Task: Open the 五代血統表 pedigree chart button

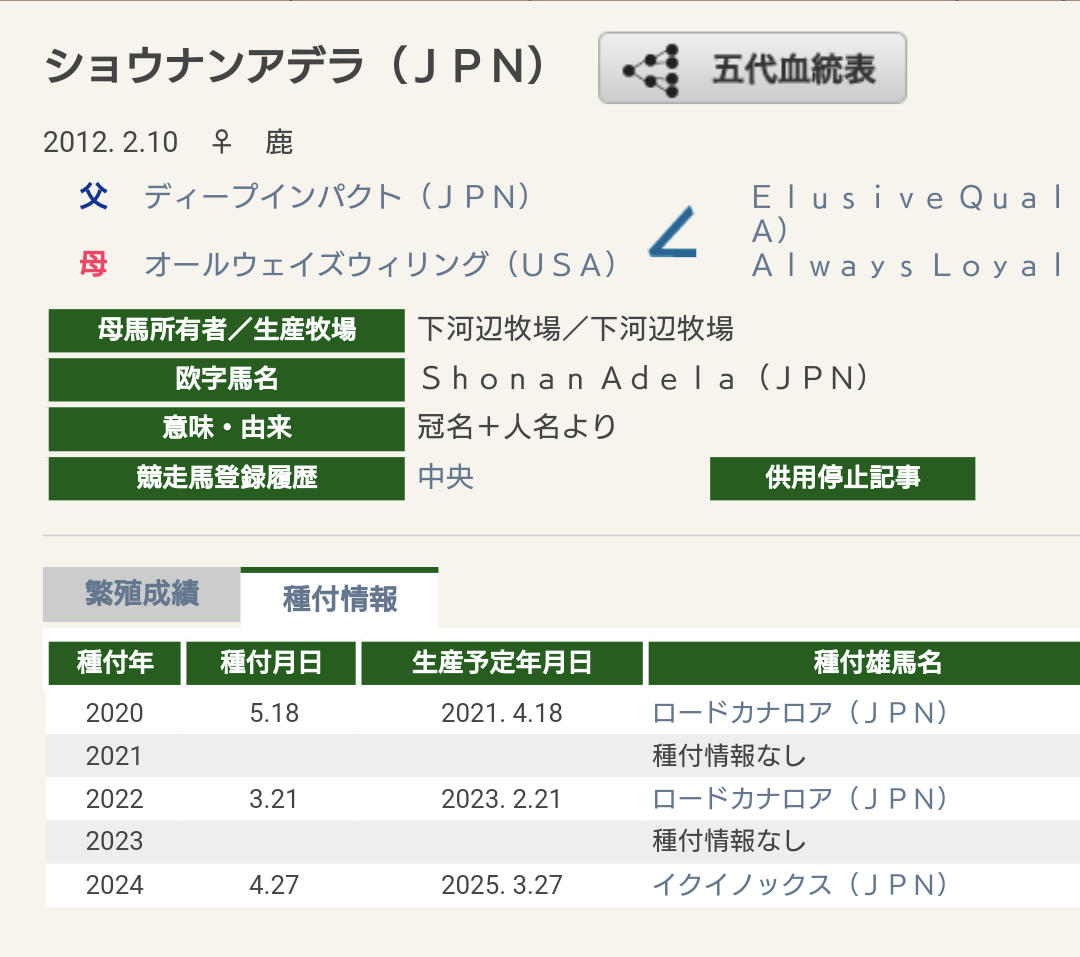Action: [x=752, y=68]
